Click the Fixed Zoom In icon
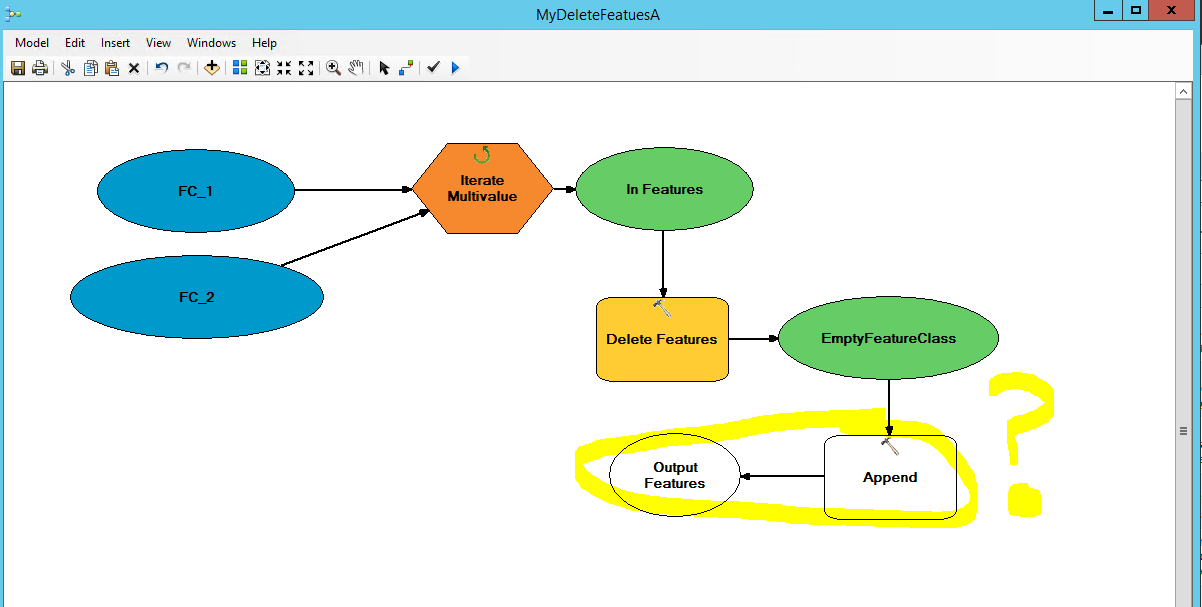 [284, 68]
